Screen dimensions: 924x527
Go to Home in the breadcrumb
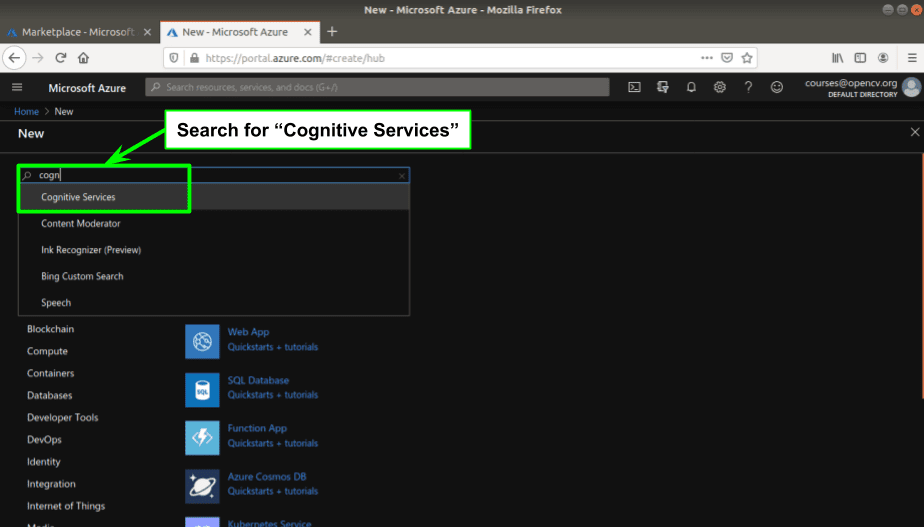tap(27, 111)
